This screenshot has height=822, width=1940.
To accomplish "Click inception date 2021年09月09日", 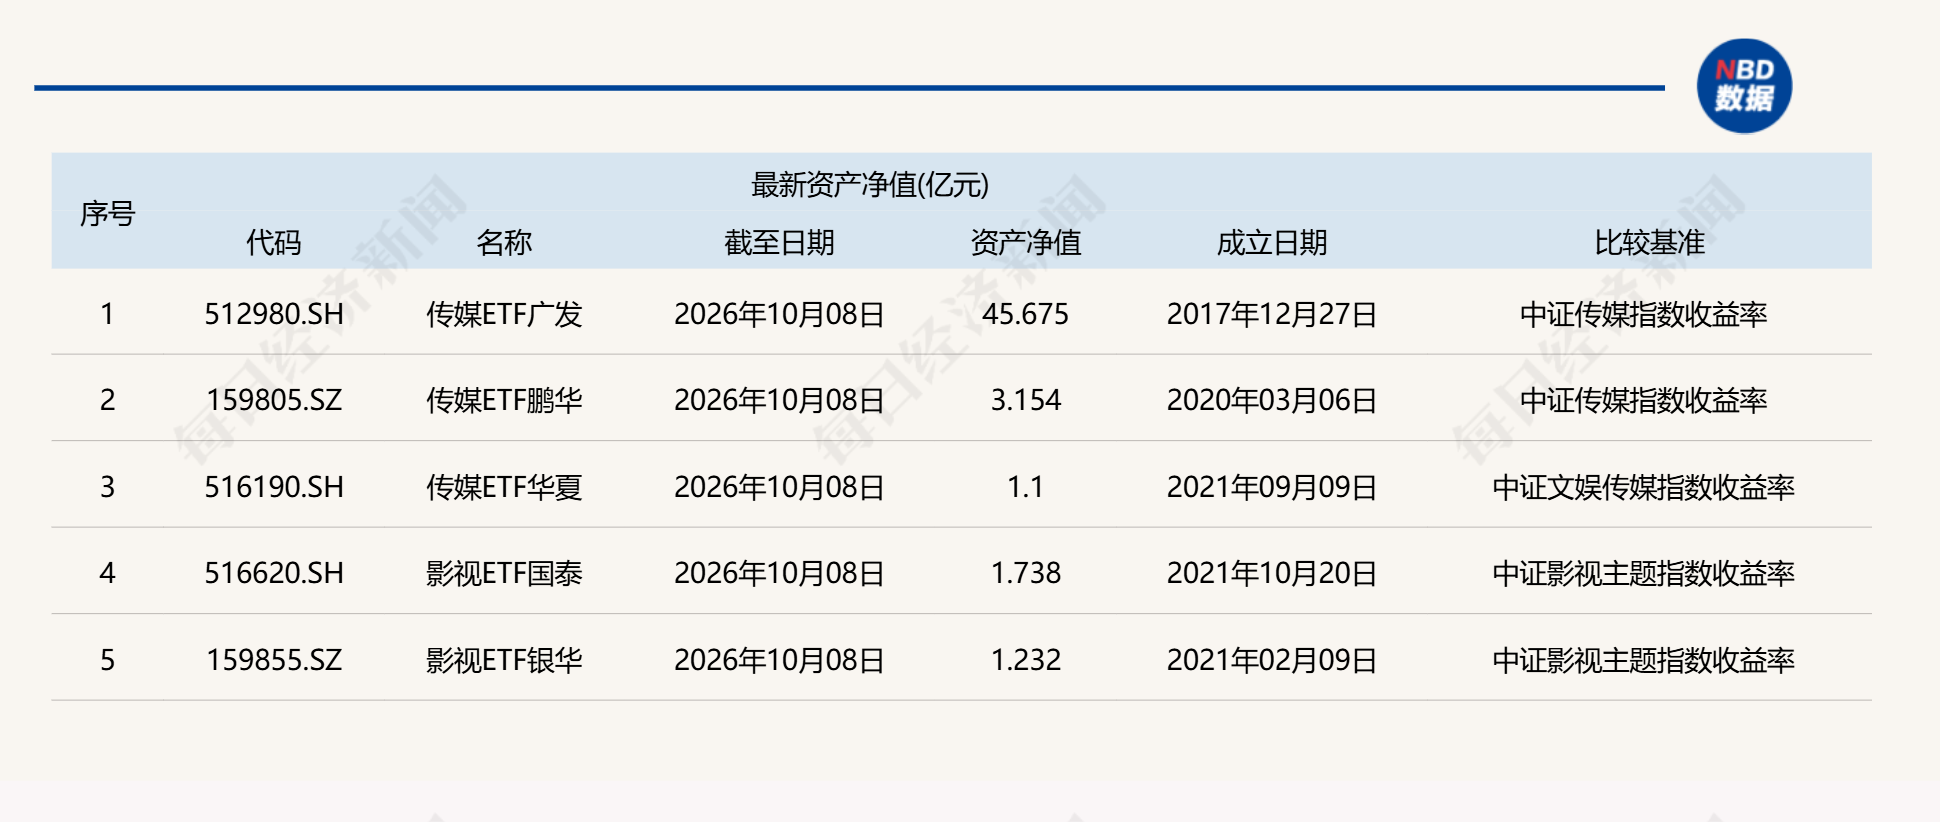I will click(1272, 487).
